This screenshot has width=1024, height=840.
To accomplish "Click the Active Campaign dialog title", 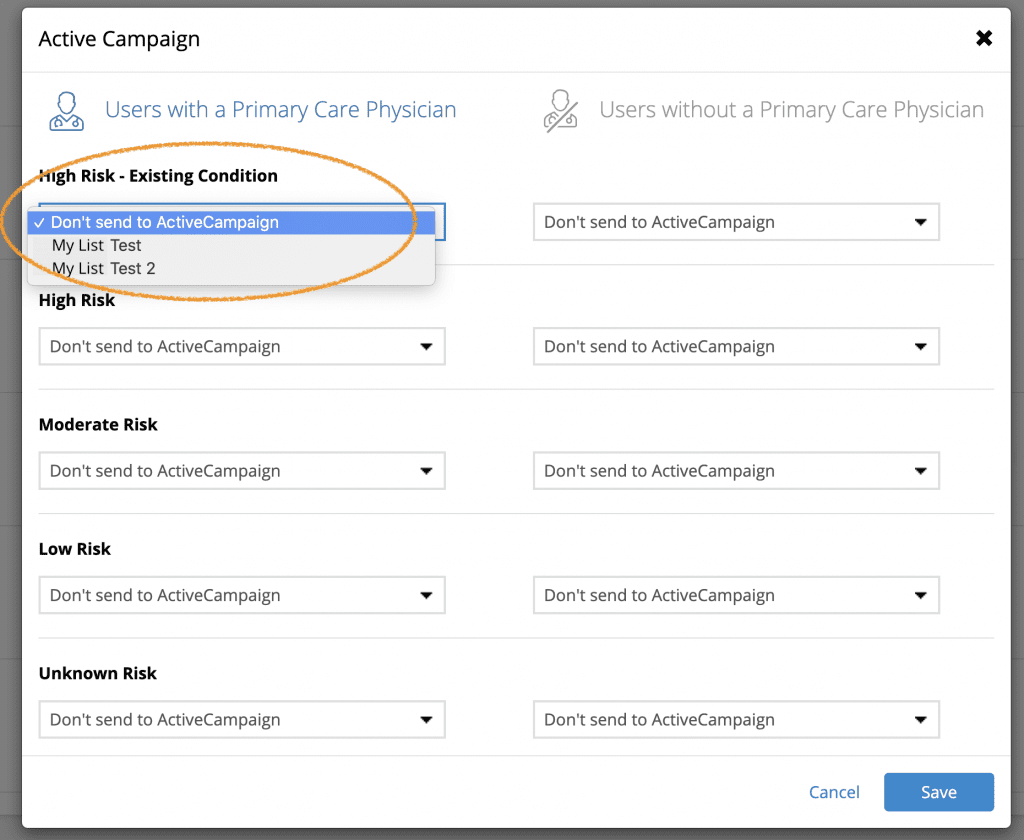I will click(x=119, y=39).
